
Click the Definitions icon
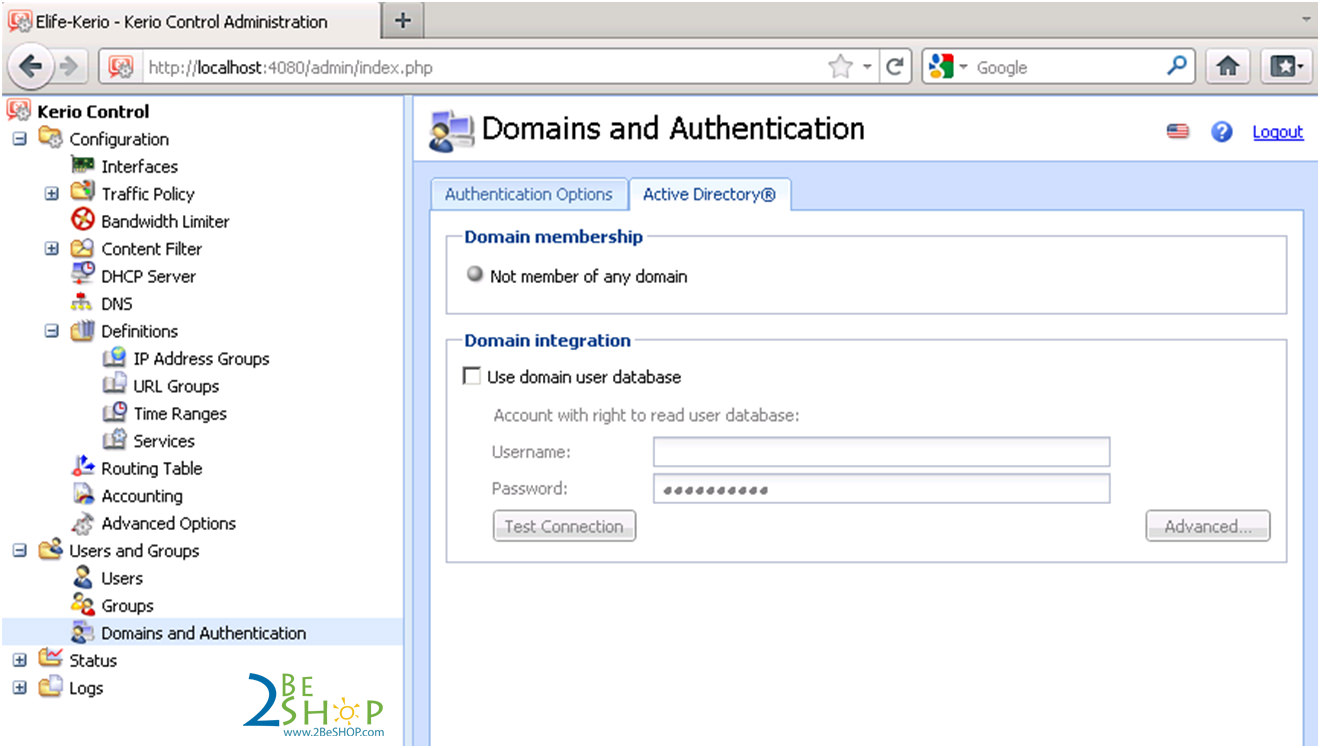point(83,331)
